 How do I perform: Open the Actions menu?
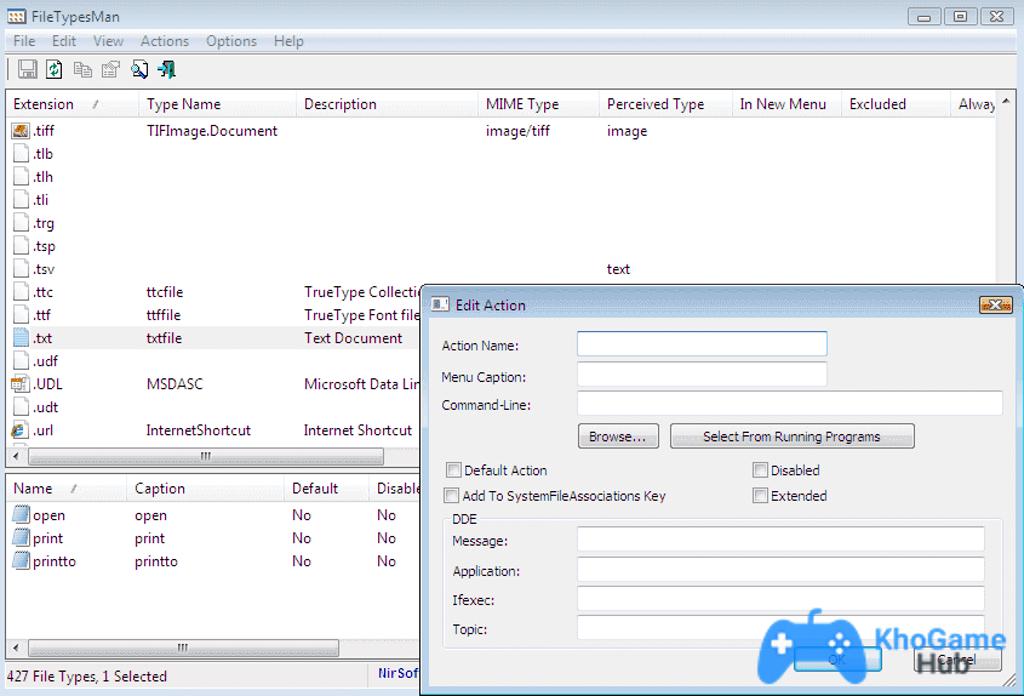pyautogui.click(x=164, y=41)
